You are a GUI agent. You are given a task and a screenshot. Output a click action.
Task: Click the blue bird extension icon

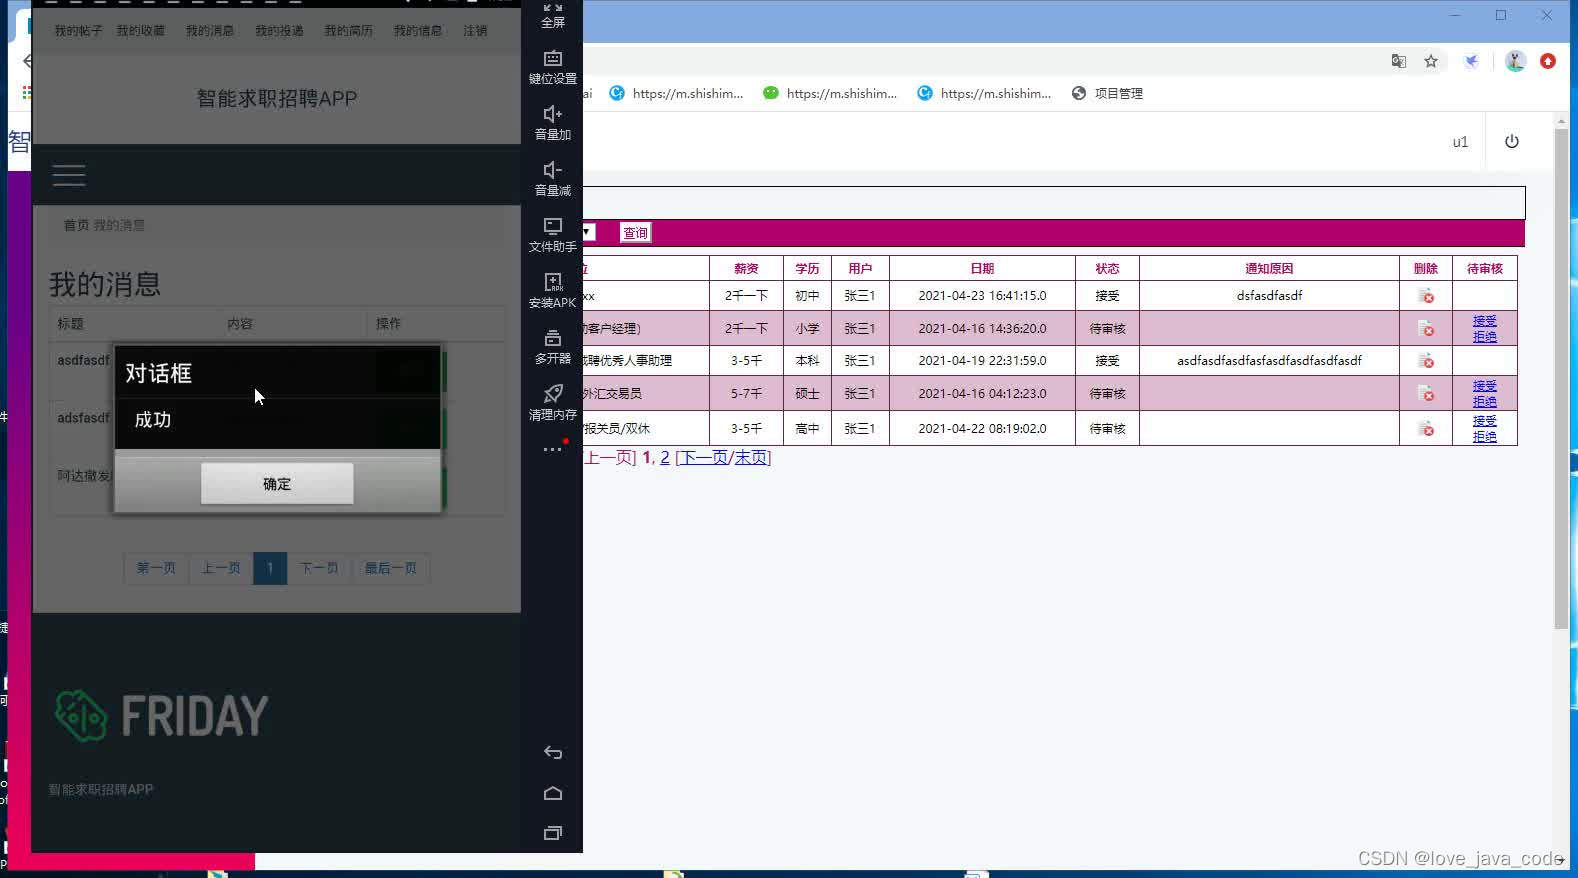(1472, 61)
